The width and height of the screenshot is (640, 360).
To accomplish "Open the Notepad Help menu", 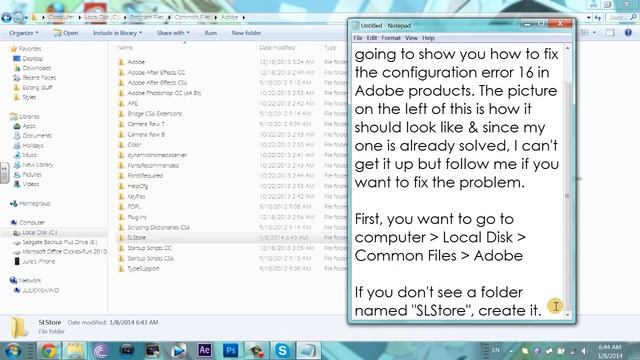I will point(428,38).
